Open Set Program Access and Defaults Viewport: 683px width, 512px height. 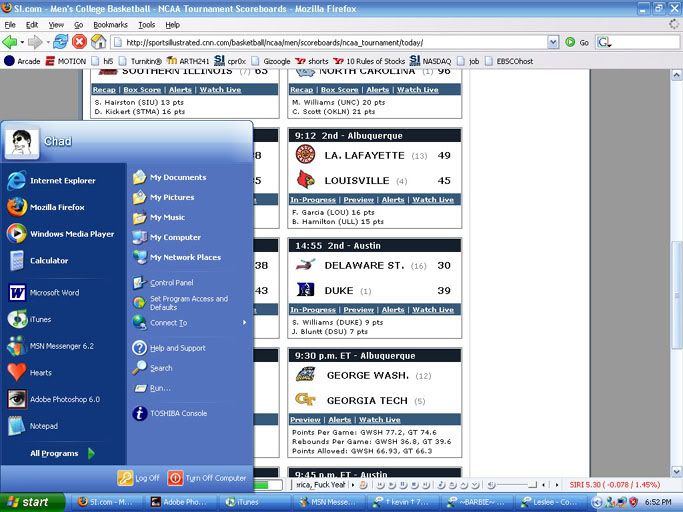tap(180, 303)
